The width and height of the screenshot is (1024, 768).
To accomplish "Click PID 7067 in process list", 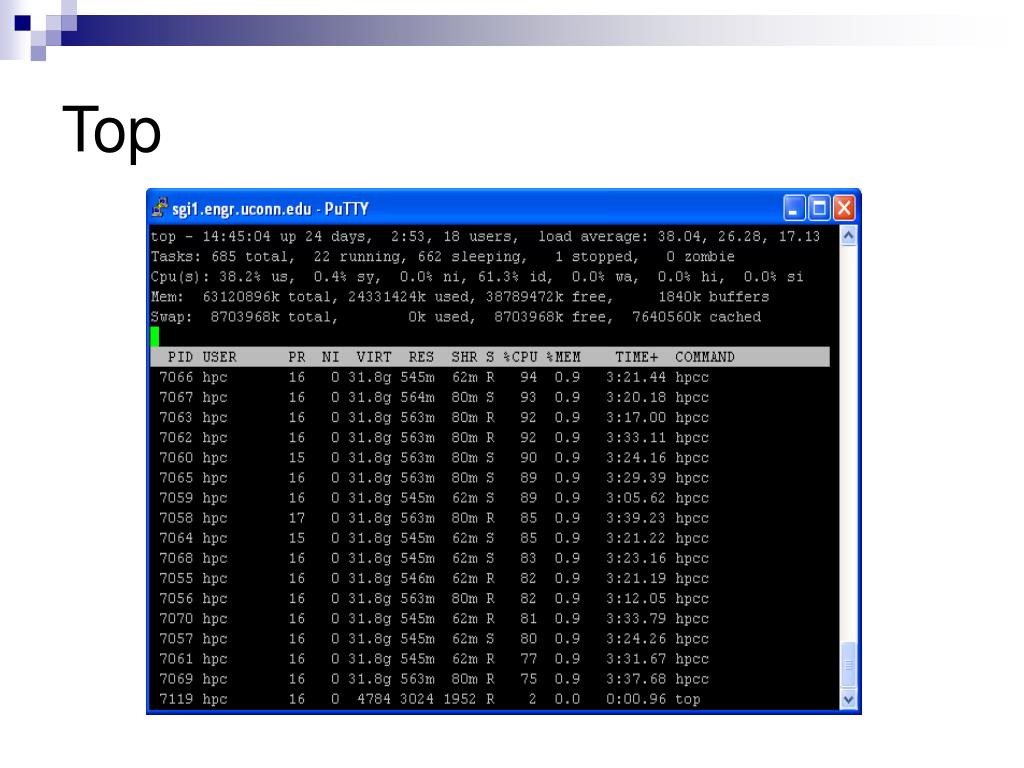I will click(x=176, y=398).
